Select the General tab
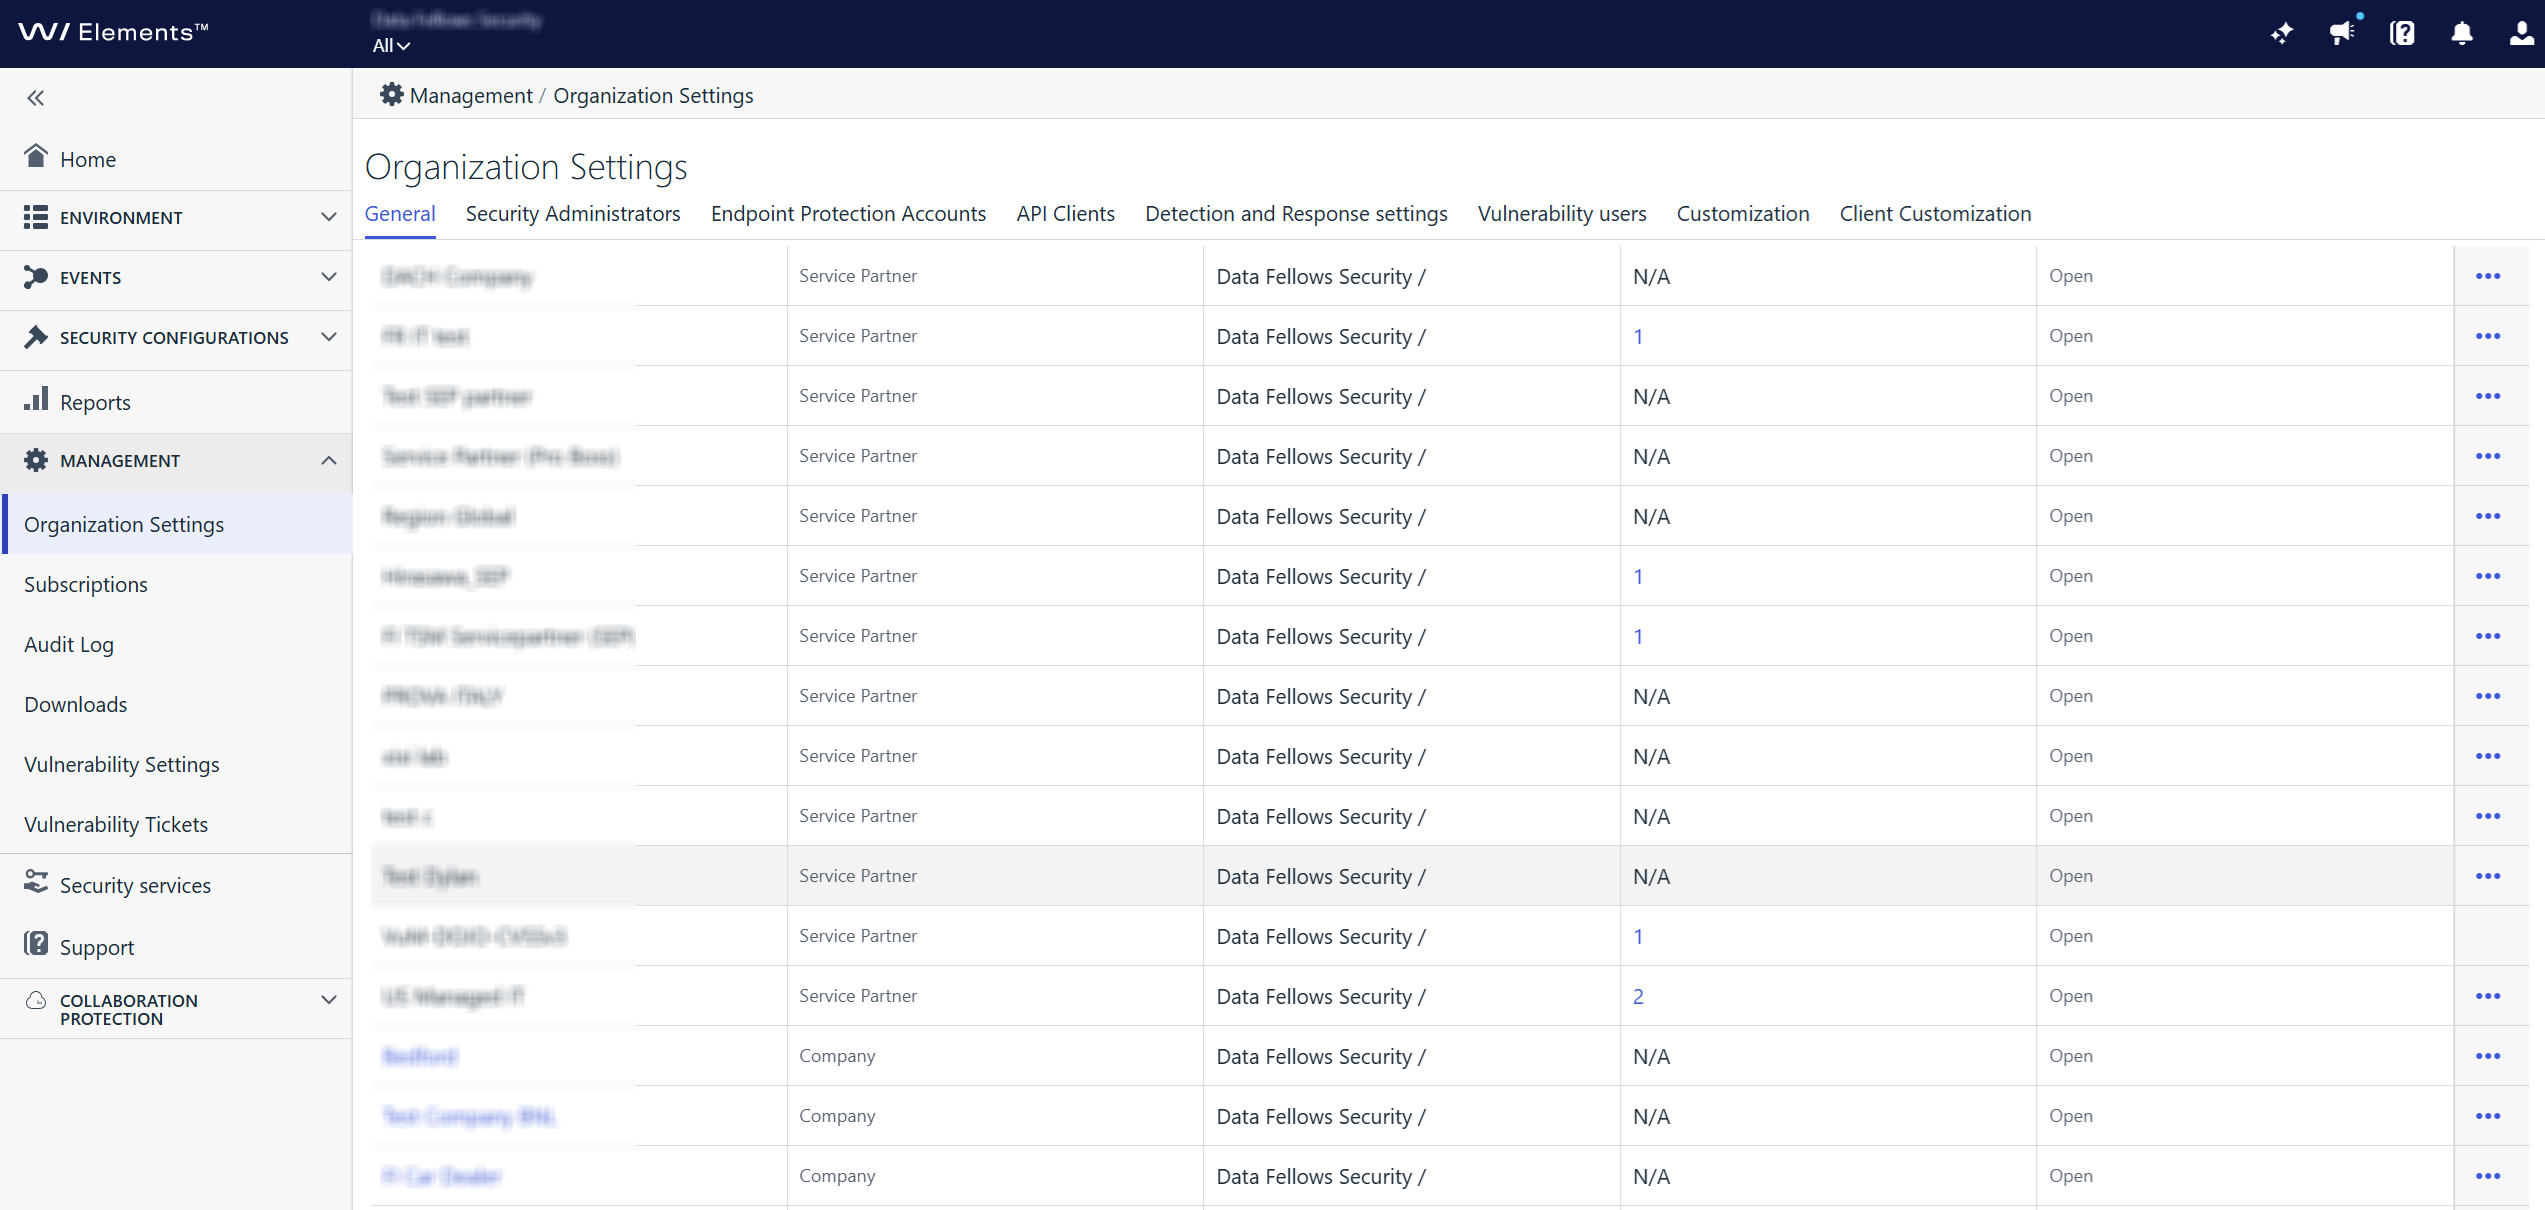 coord(400,214)
